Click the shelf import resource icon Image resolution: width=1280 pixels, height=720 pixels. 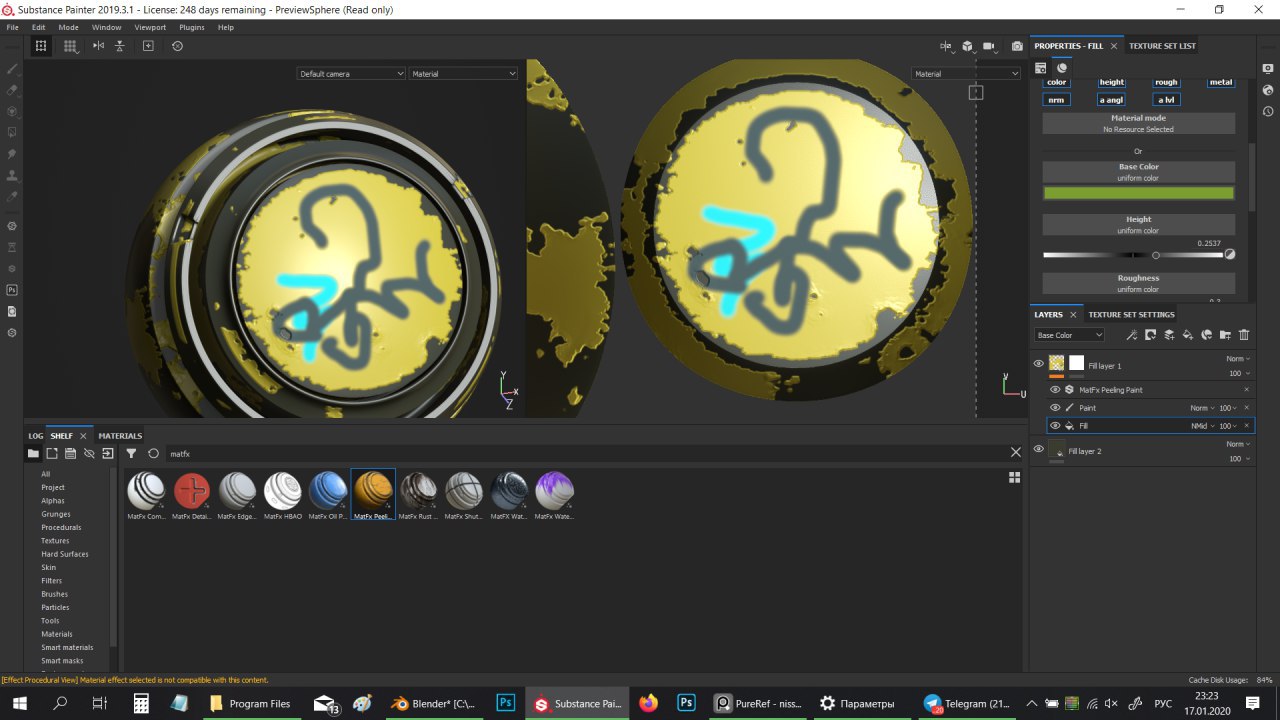107,453
